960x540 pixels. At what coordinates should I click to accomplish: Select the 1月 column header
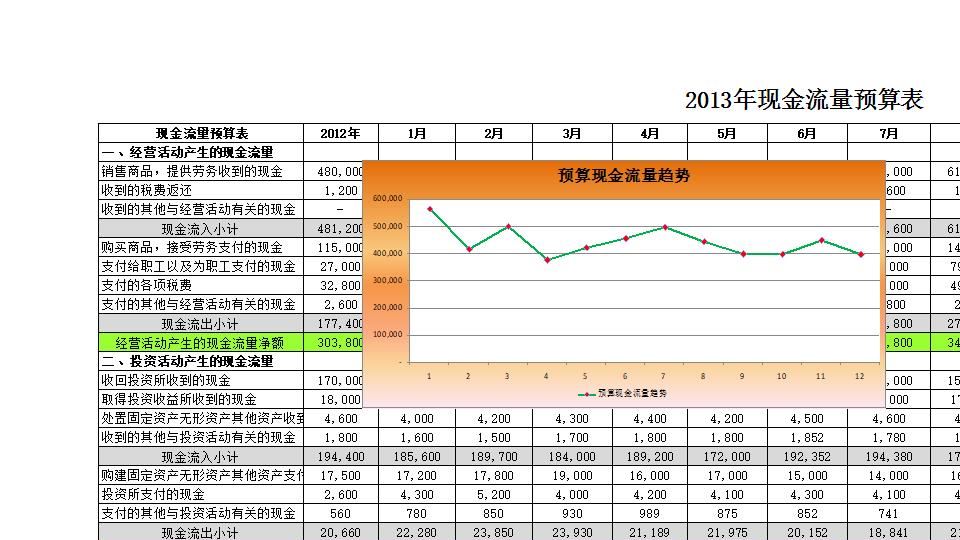pyautogui.click(x=417, y=133)
